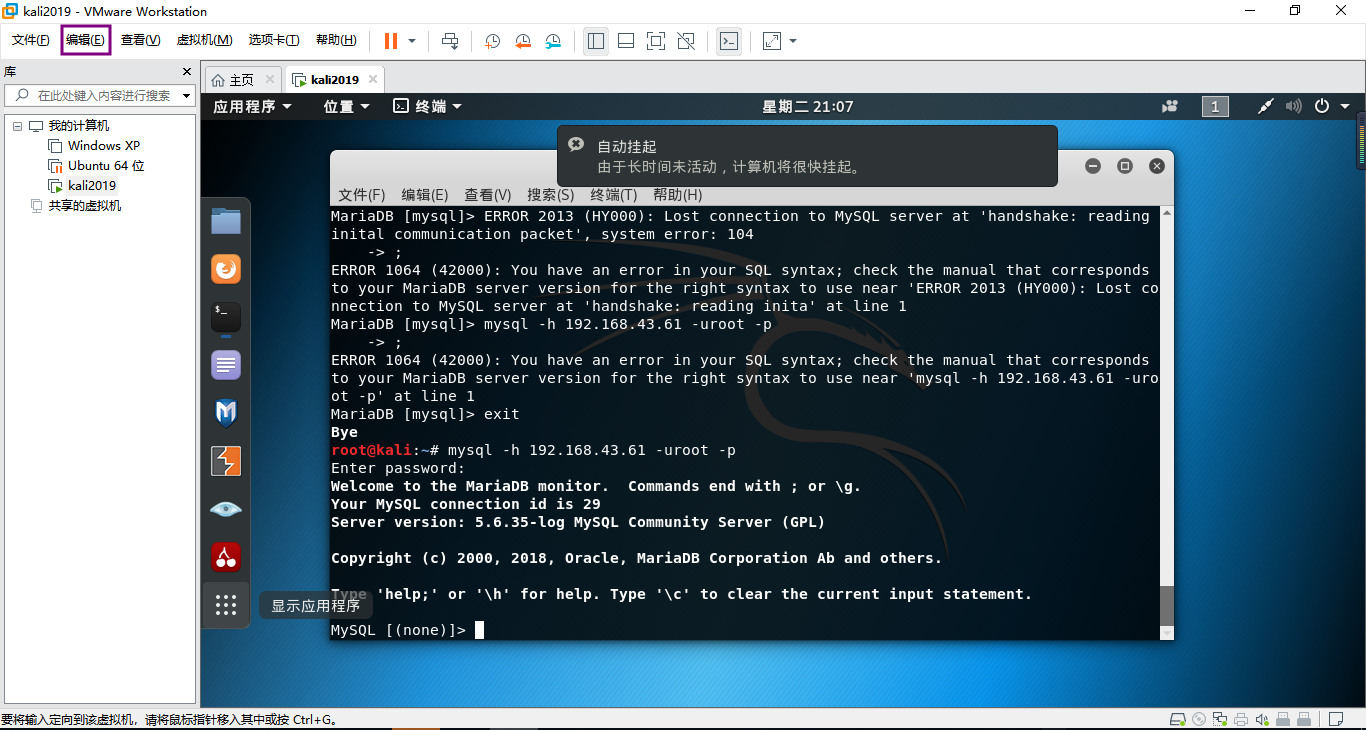Open the snapshot manager
The height and width of the screenshot is (730, 1366).
tap(555, 41)
